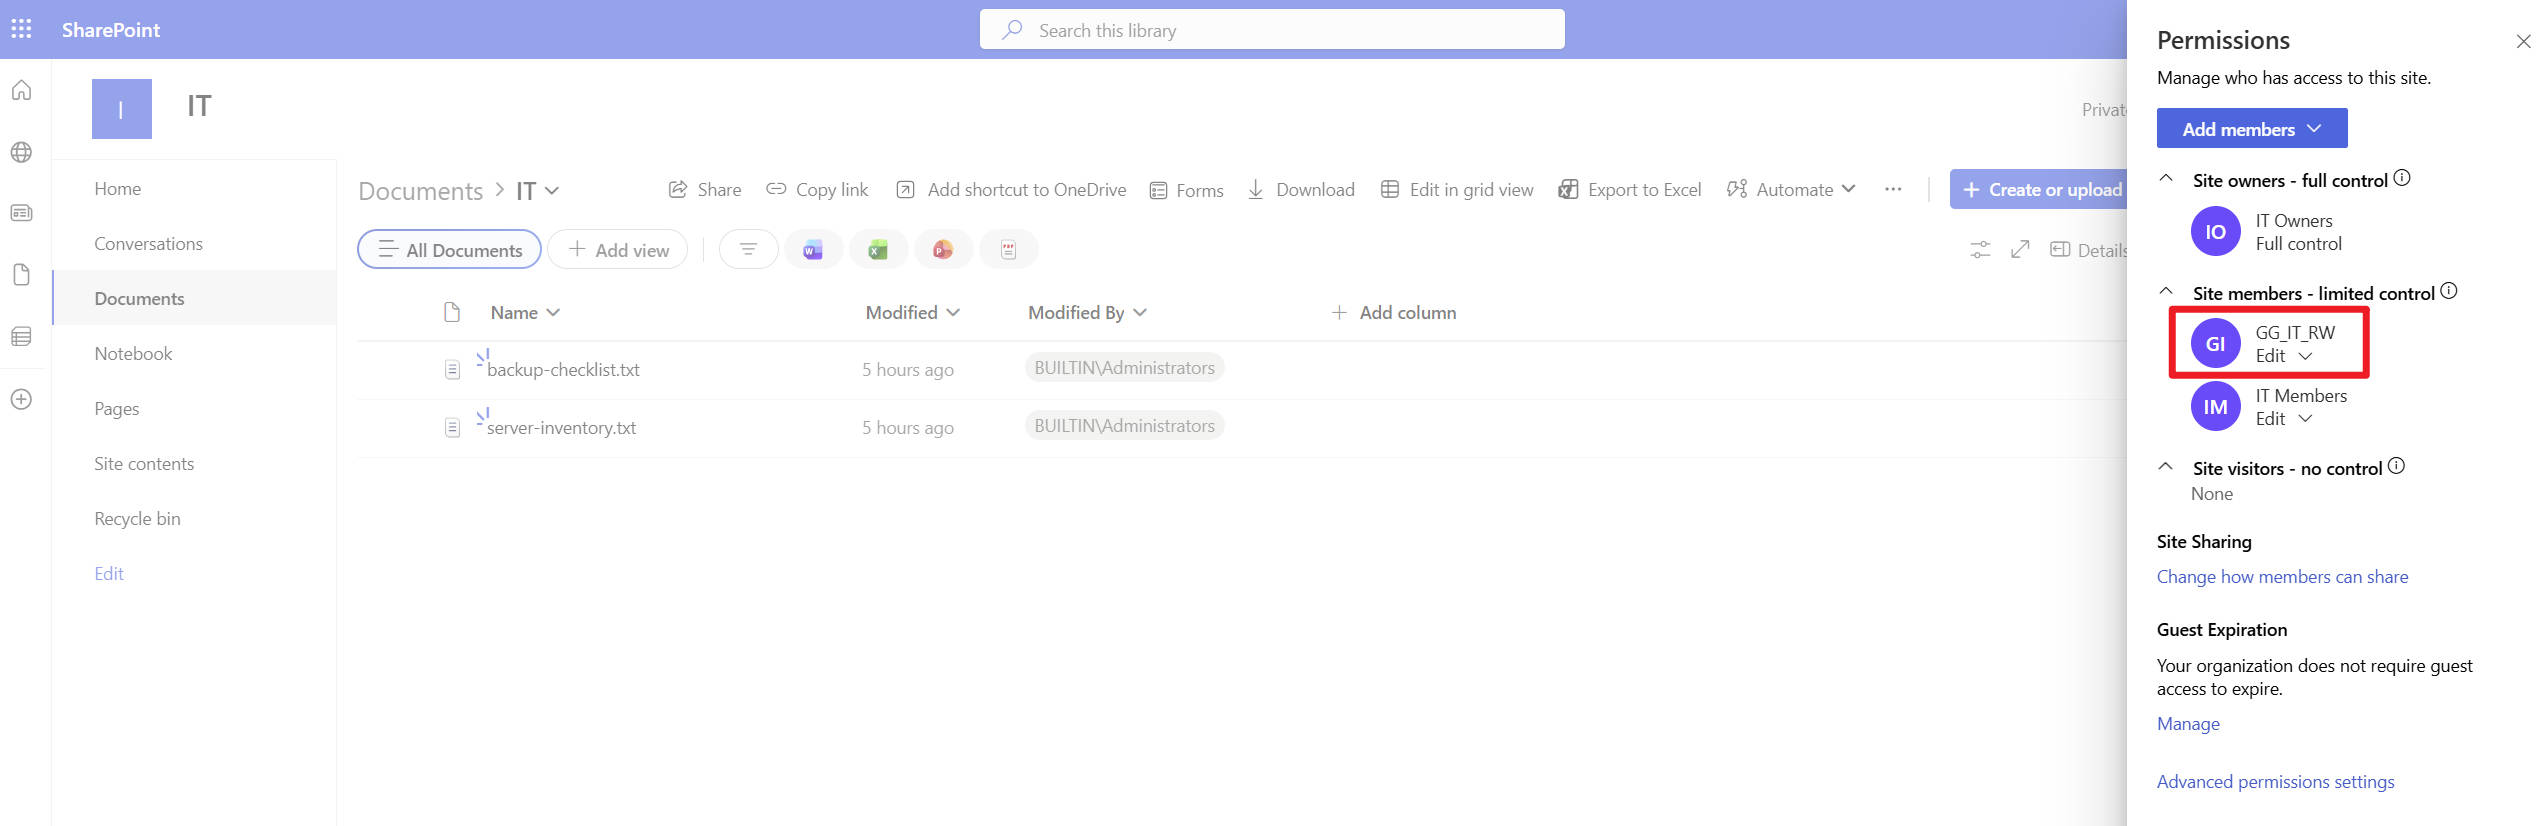This screenshot has height=826, width=2546.
Task: Open Edit permission dropdown for IT Members
Action: tap(2284, 419)
